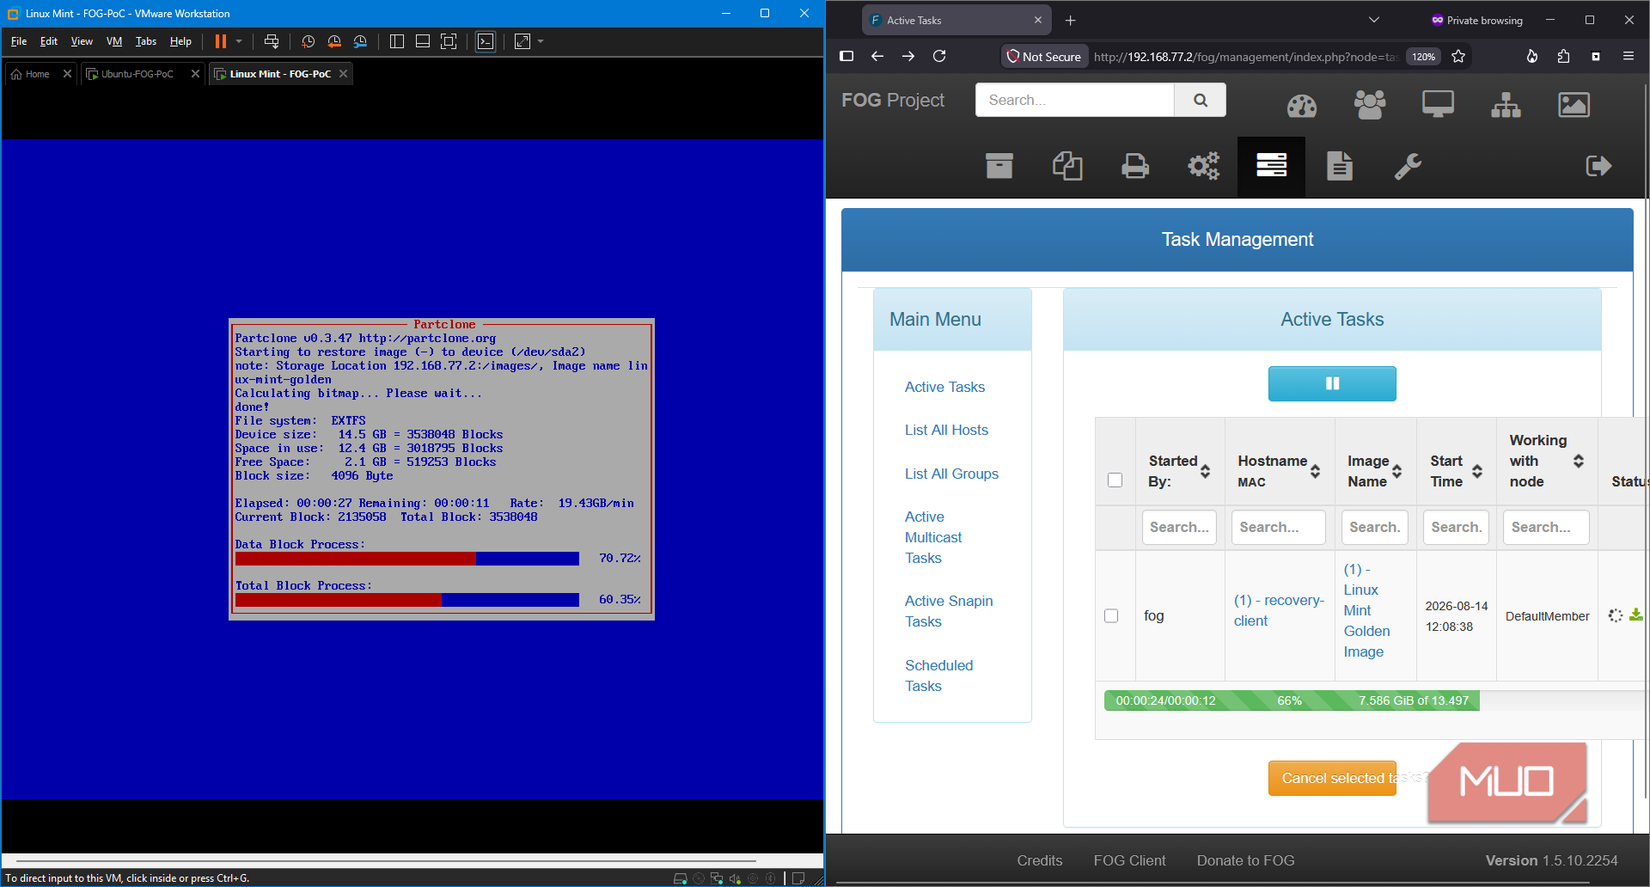Image resolution: width=1650 pixels, height=887 pixels.
Task: Focus the FOG Search... field in header
Action: point(1075,100)
